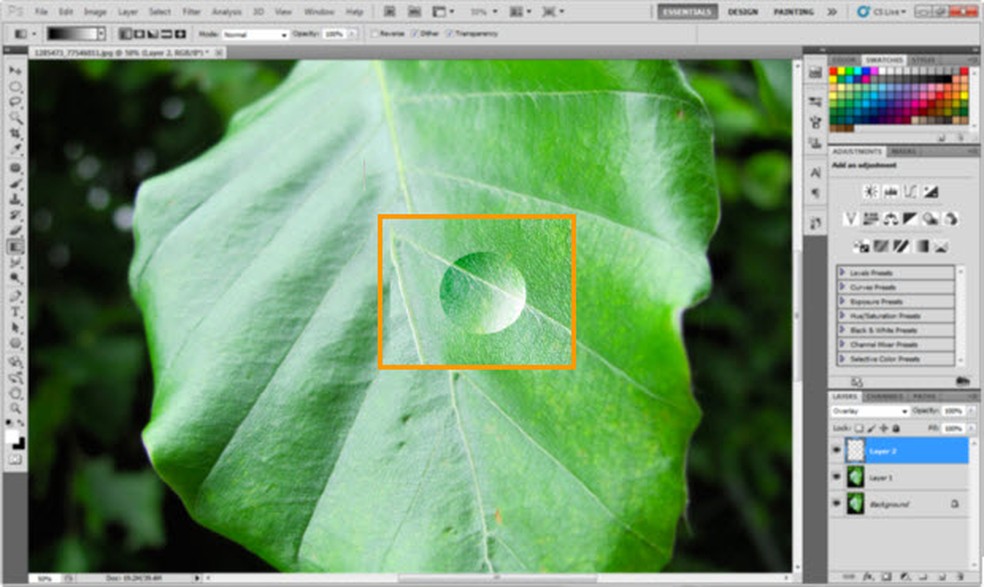This screenshot has width=984, height=587.
Task: Open the gradient Mode dropdown
Action: pos(255,34)
